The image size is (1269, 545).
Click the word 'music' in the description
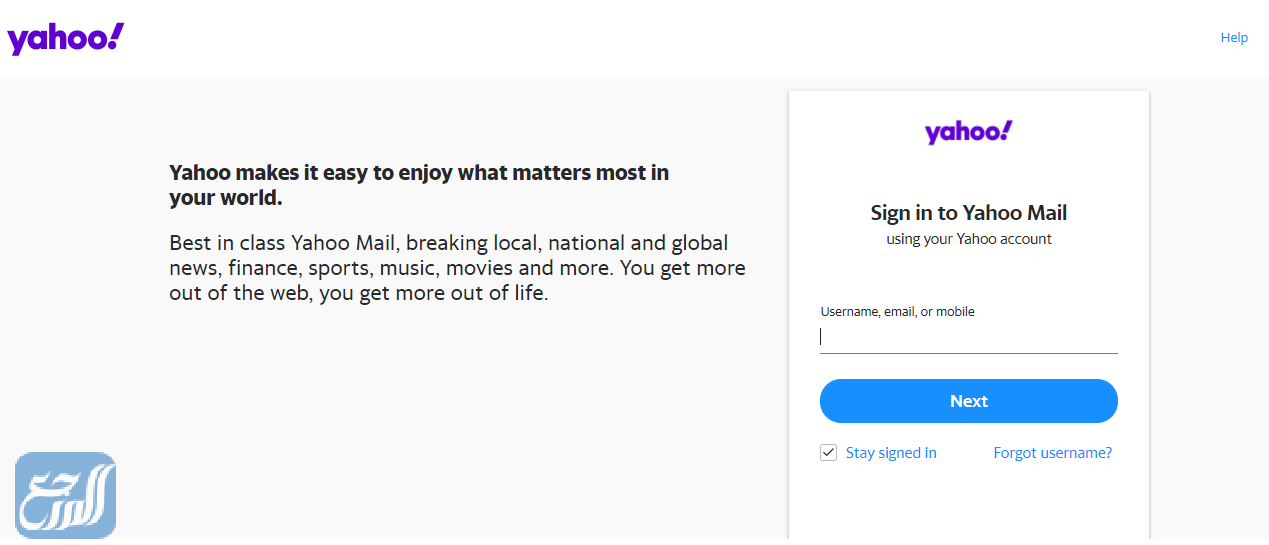(410, 268)
